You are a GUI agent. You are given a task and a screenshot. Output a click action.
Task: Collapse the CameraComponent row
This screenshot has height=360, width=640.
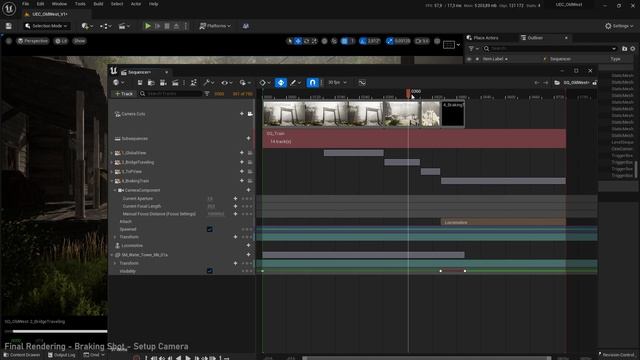click(116, 190)
